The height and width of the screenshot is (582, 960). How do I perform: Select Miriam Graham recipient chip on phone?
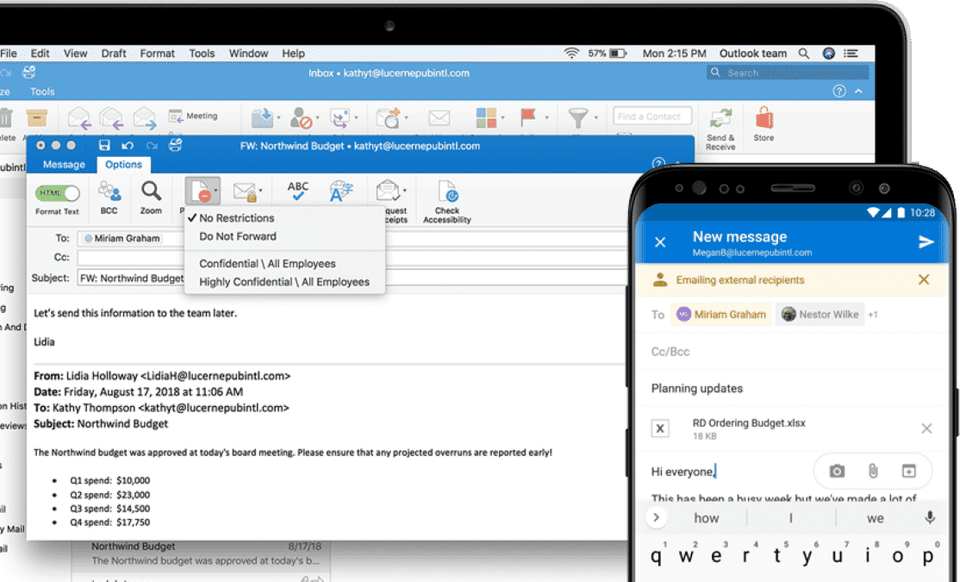coord(721,315)
